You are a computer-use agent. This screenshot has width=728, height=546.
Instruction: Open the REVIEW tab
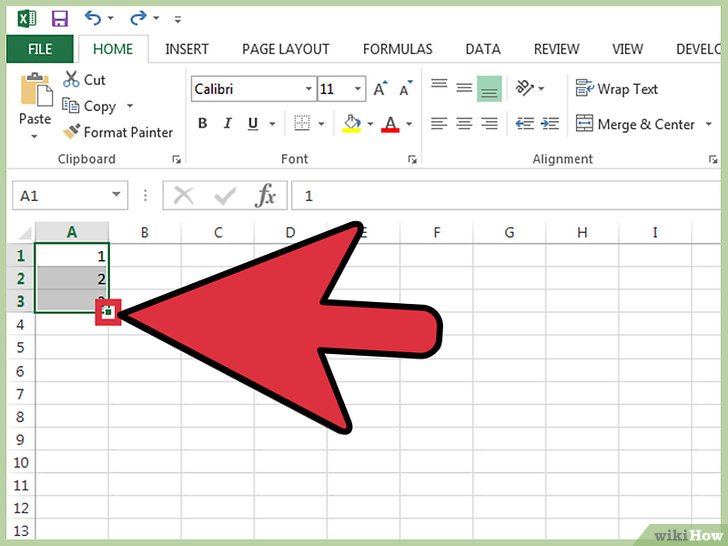click(x=556, y=49)
